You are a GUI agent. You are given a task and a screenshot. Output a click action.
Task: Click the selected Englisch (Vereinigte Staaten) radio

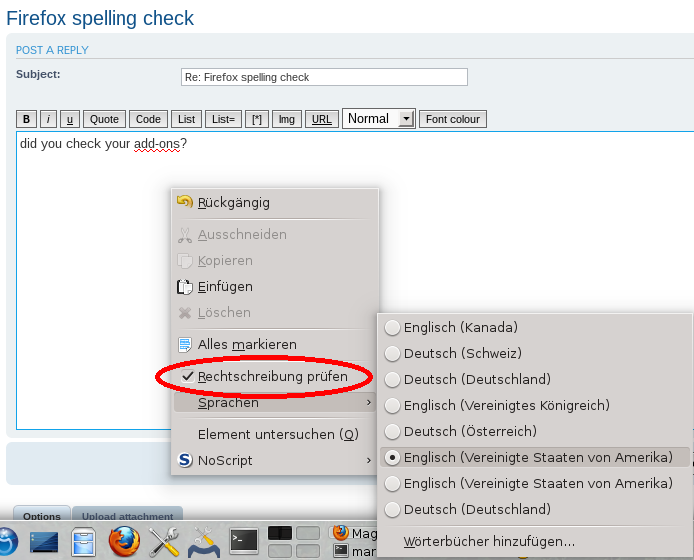392,457
